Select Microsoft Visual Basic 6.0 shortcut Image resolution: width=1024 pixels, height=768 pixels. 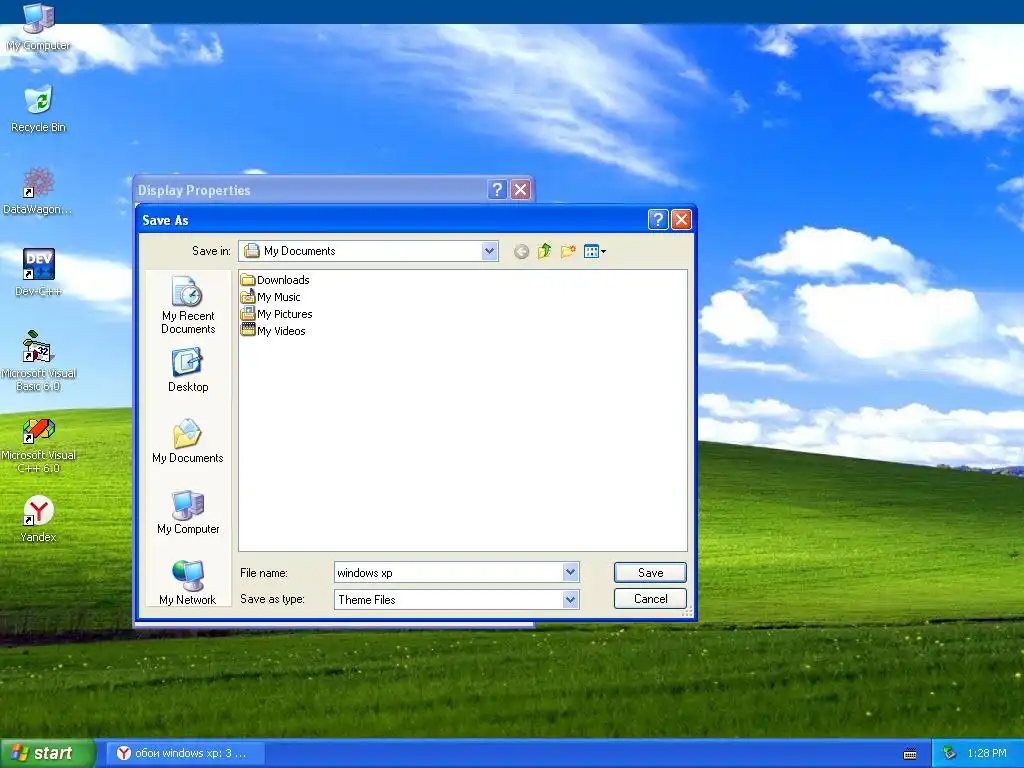pyautogui.click(x=39, y=361)
